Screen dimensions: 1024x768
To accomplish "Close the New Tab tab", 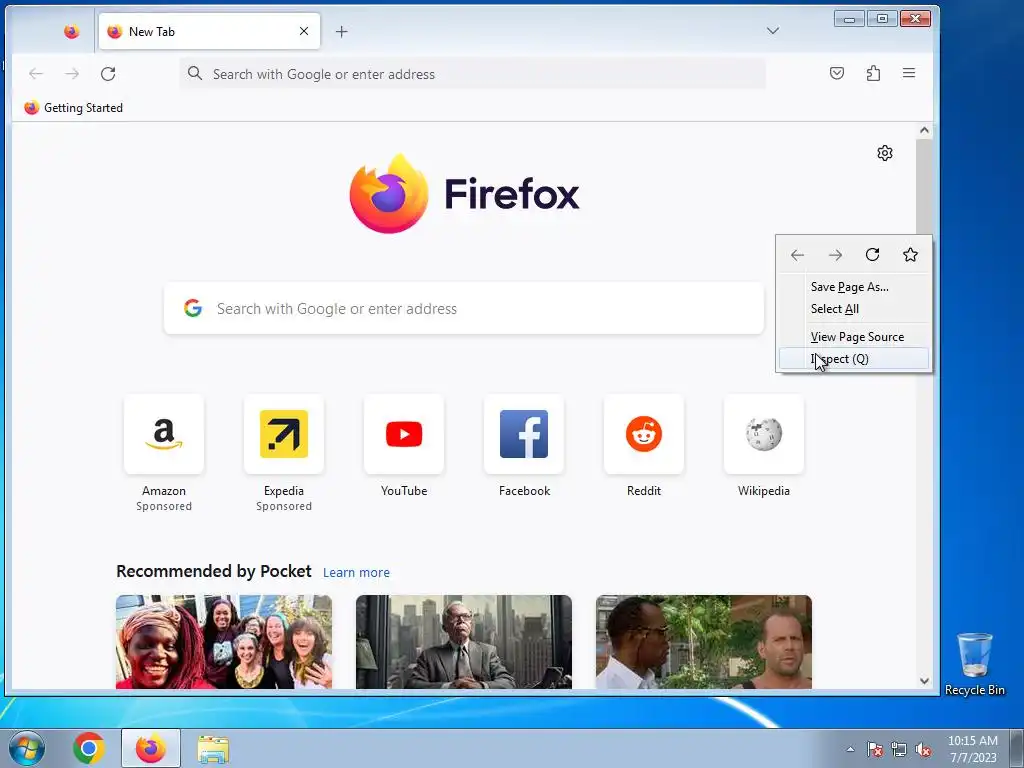I will pos(304,31).
